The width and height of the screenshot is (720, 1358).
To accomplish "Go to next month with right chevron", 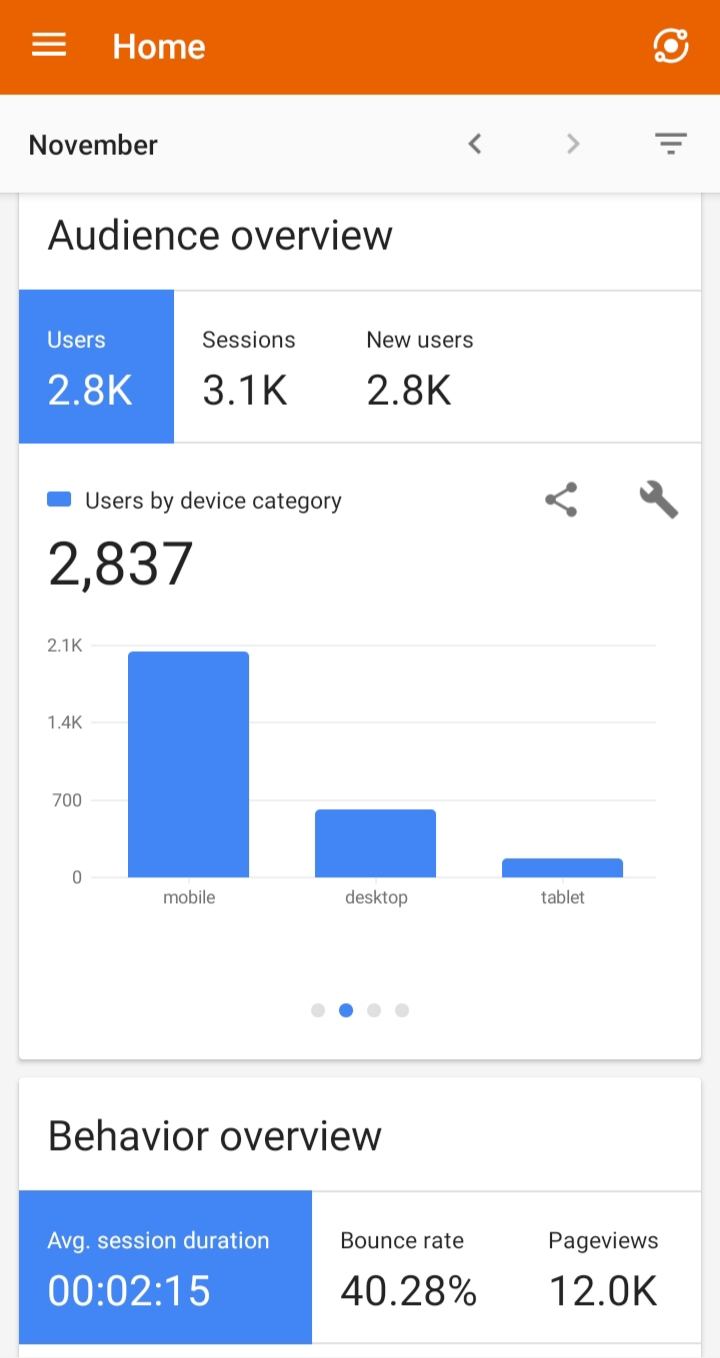I will click(573, 144).
